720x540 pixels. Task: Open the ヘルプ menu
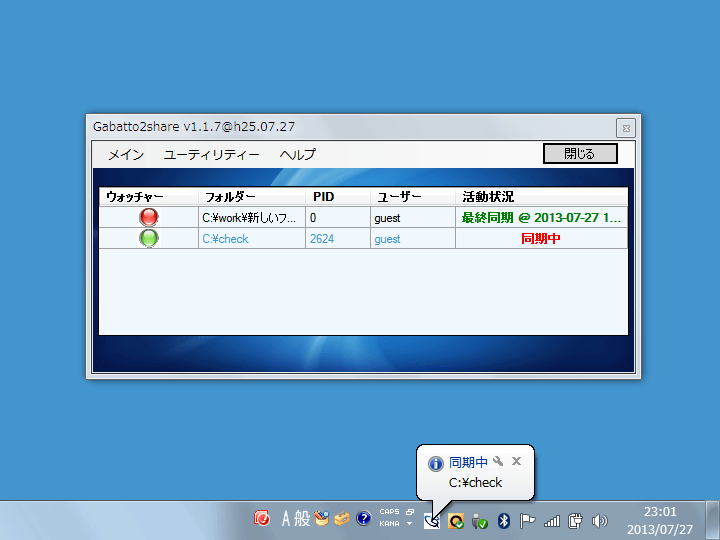297,154
